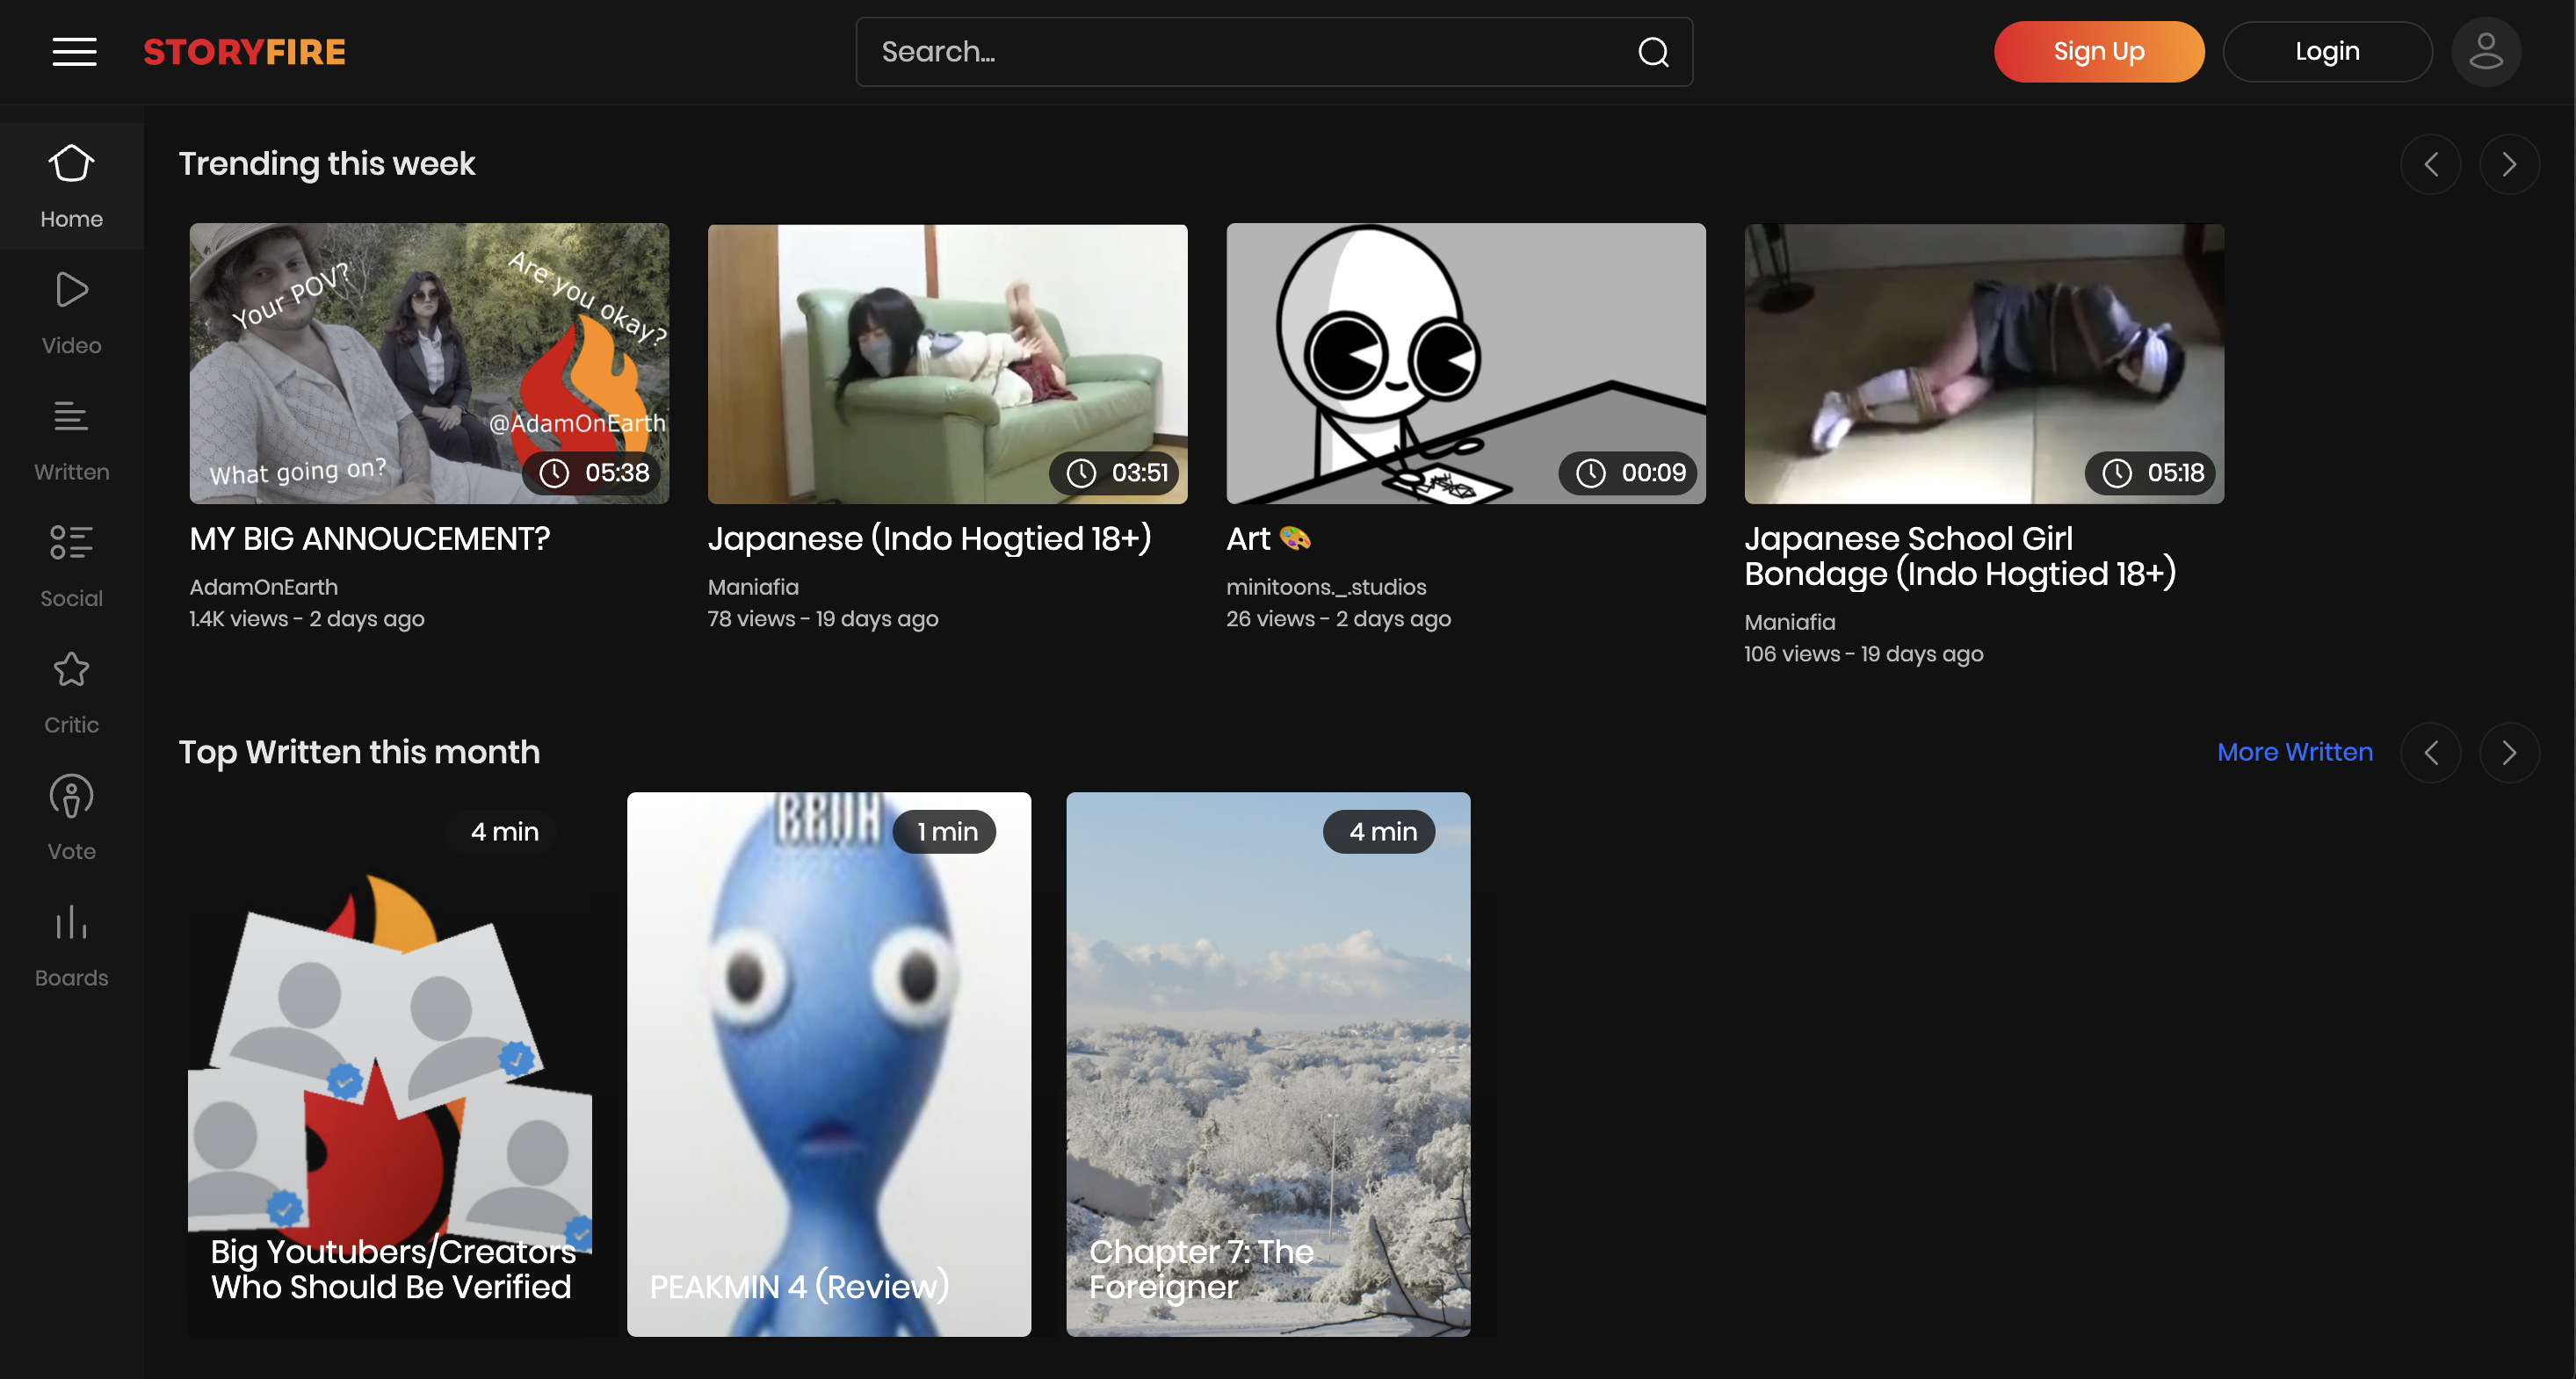Open AdamOnEarth channel link
Viewport: 2576px width, 1379px height.
264,587
